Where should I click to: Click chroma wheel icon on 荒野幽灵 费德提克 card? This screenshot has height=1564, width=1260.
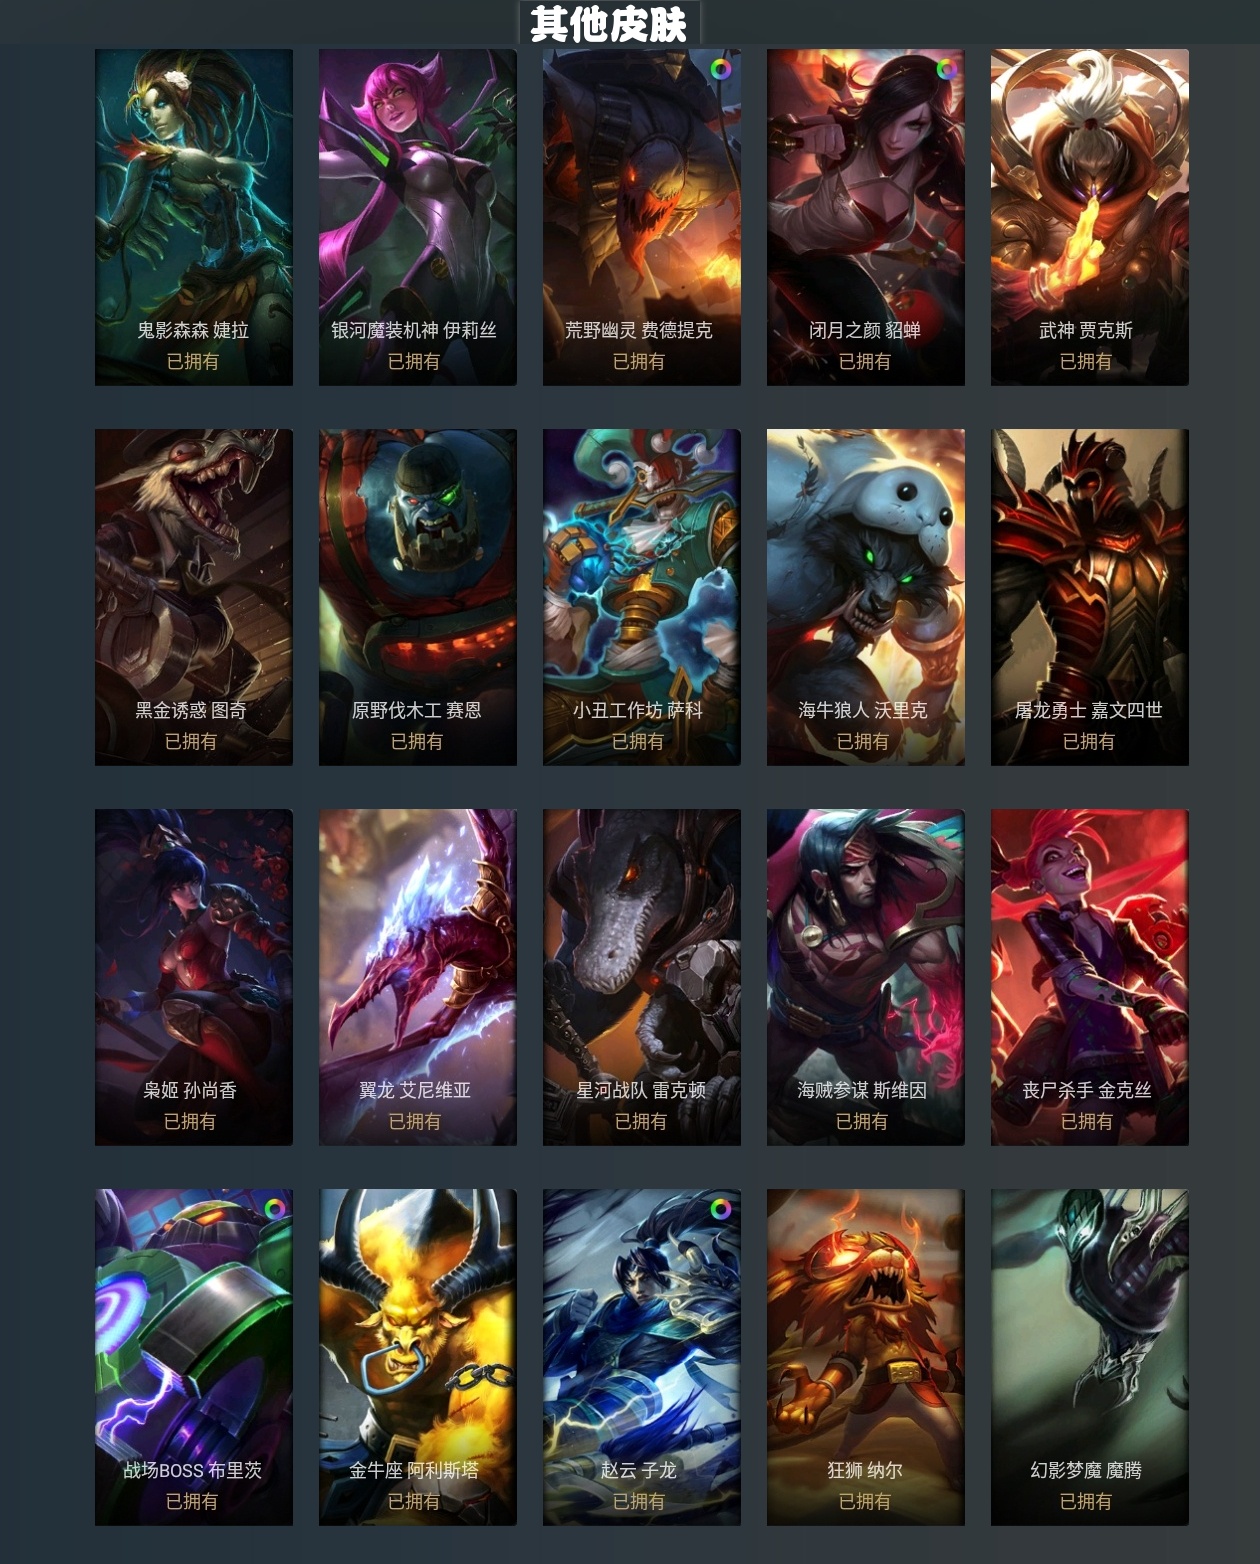[x=720, y=70]
